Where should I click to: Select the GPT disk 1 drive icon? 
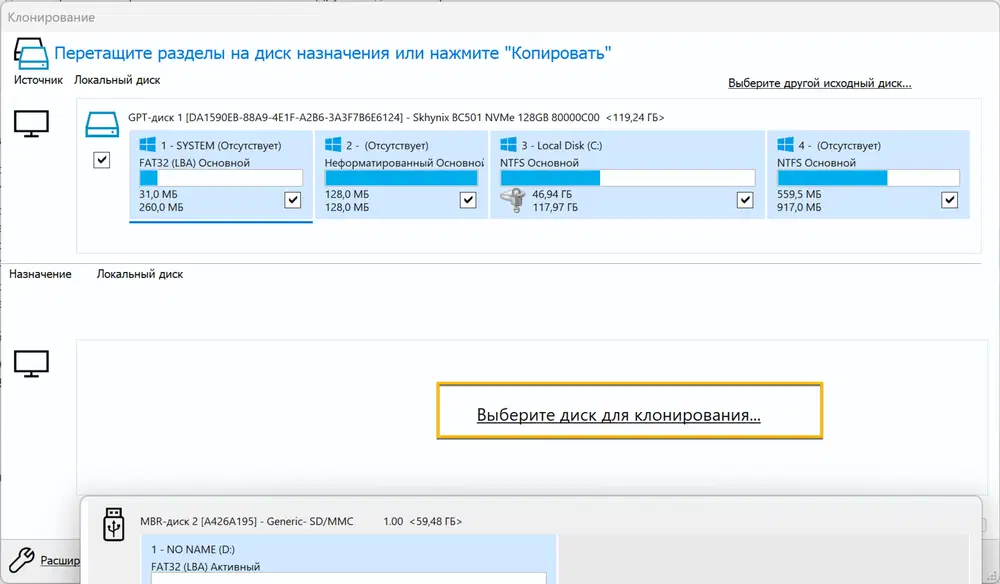[x=102, y=125]
